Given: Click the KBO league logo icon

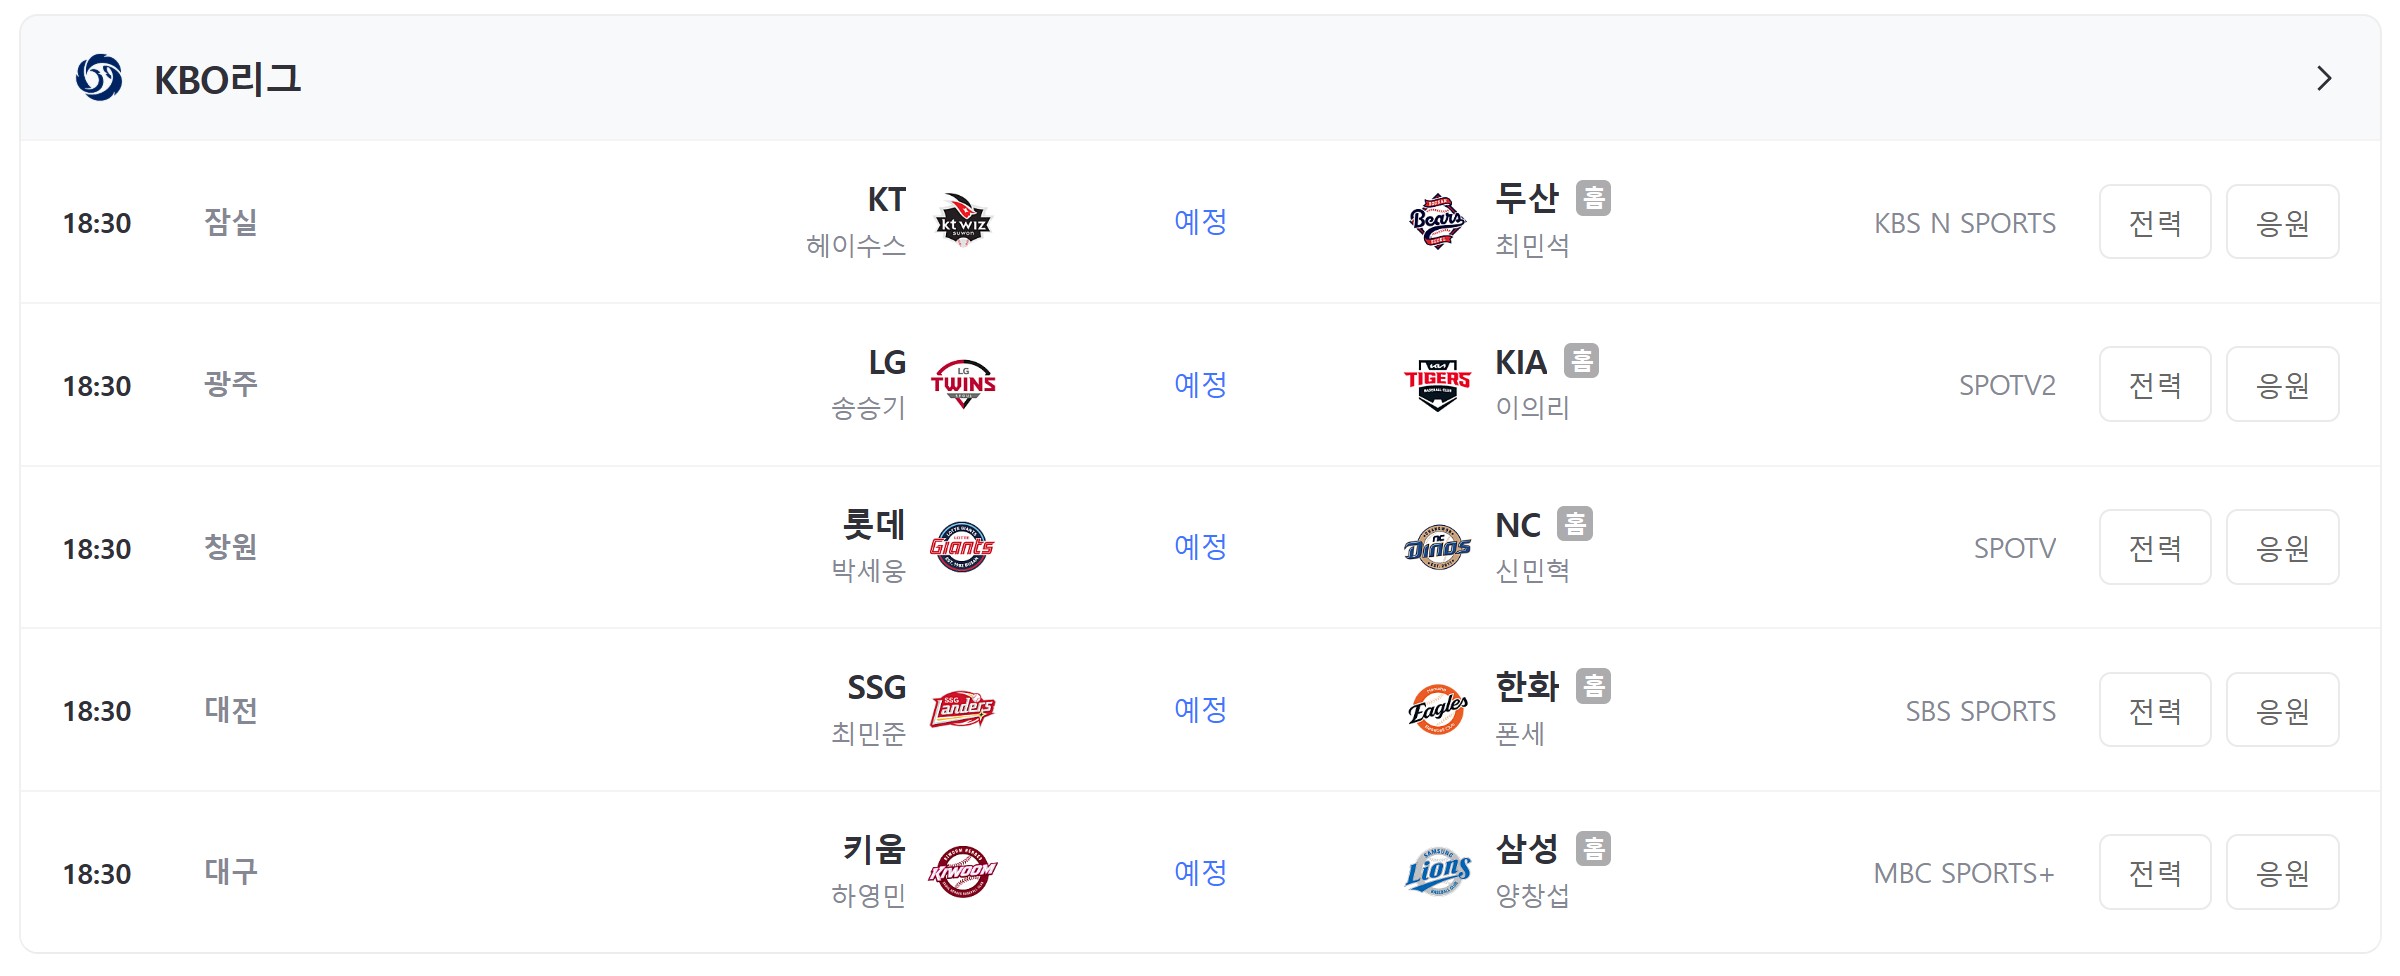Looking at the screenshot, I should coord(99,78).
